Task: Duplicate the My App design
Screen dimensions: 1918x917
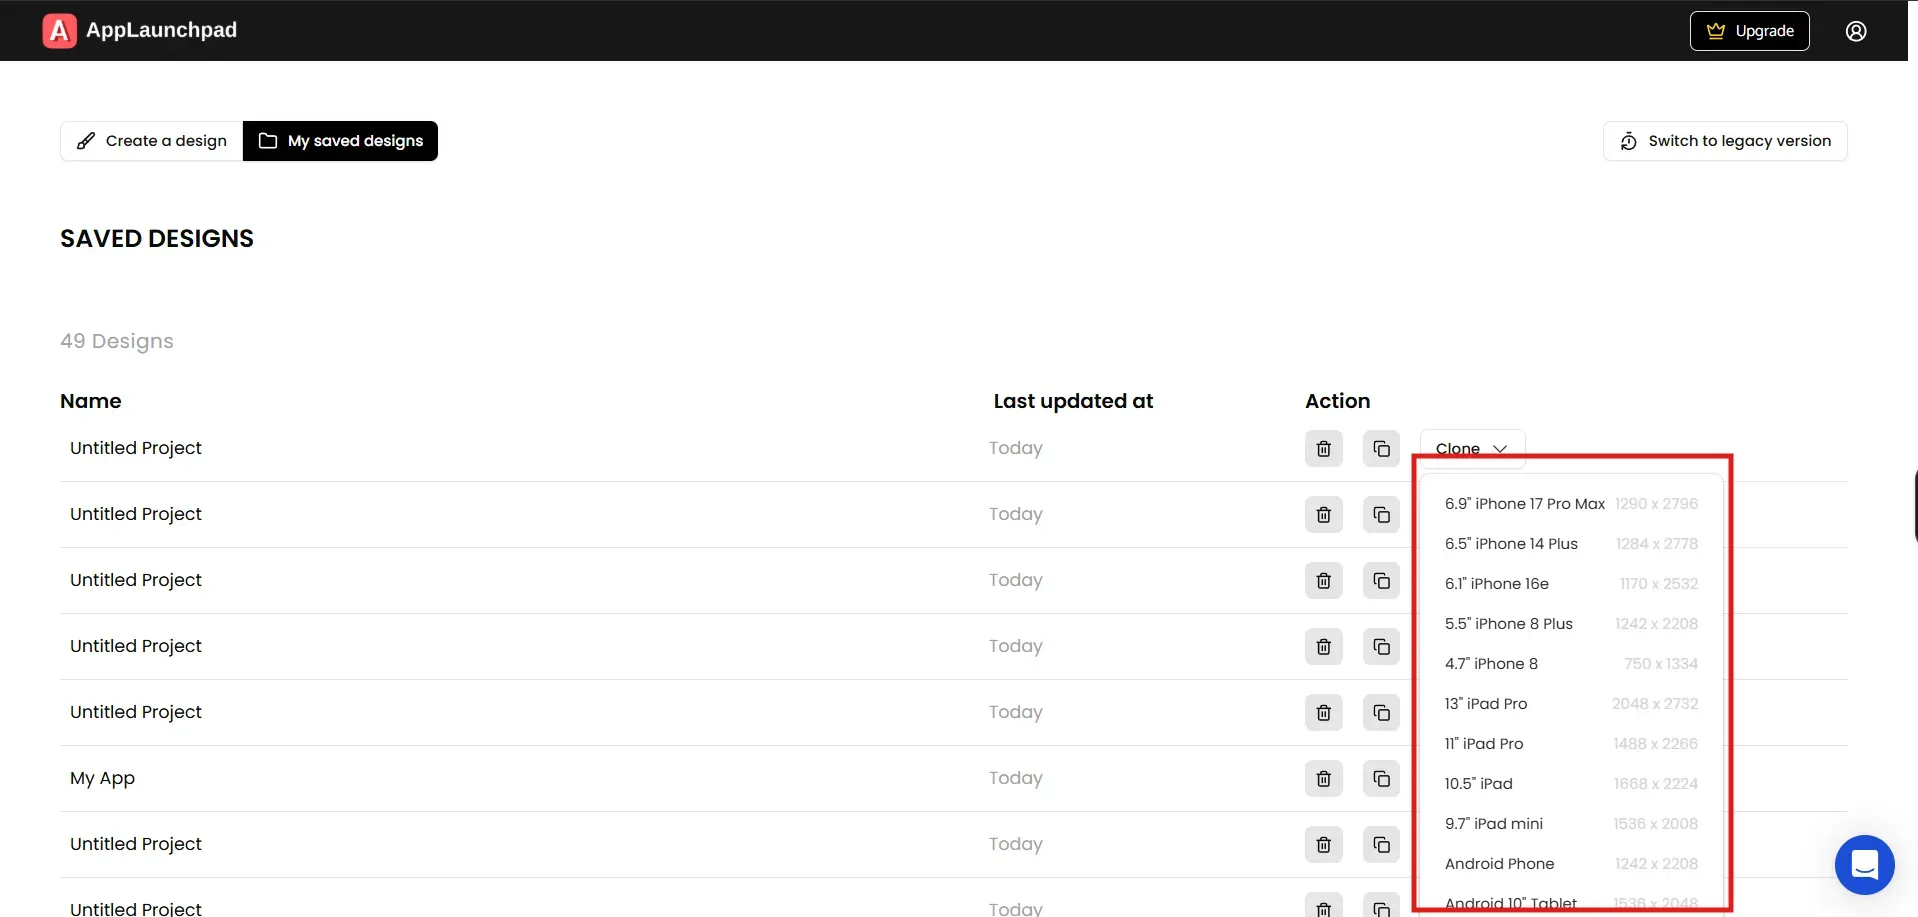Action: 1381,778
